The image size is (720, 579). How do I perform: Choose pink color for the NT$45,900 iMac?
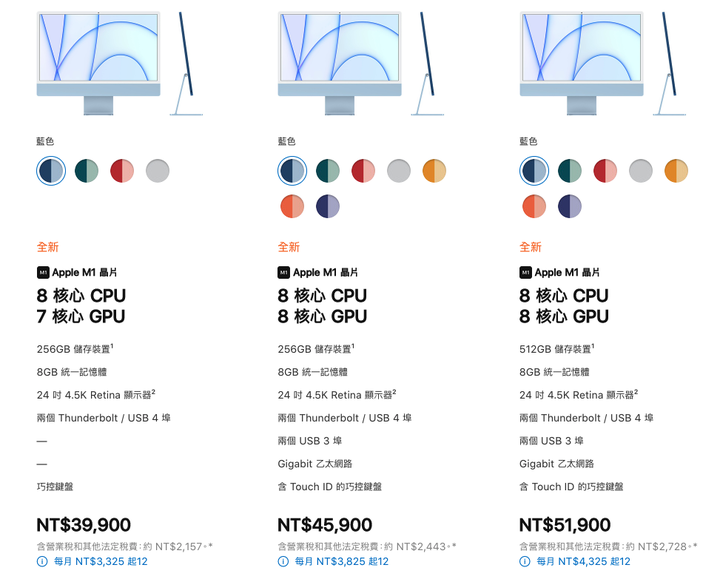coord(363,171)
